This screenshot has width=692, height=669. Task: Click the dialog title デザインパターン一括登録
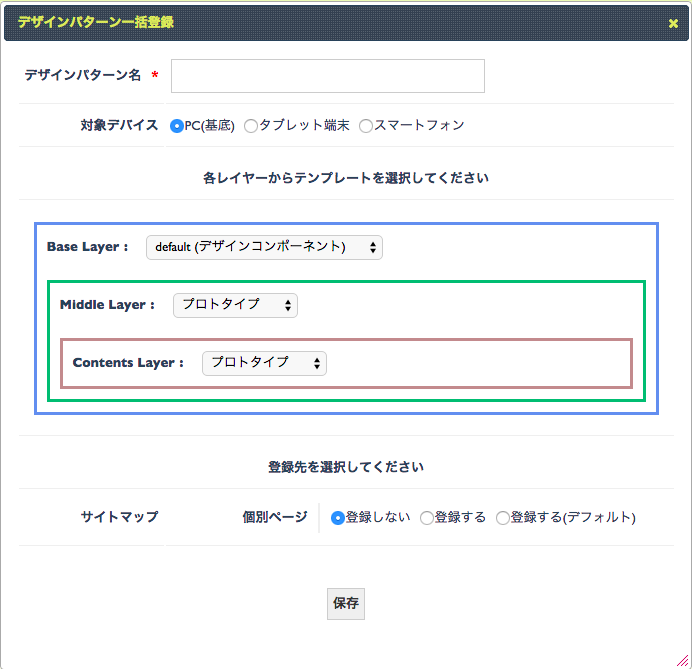(x=96, y=22)
